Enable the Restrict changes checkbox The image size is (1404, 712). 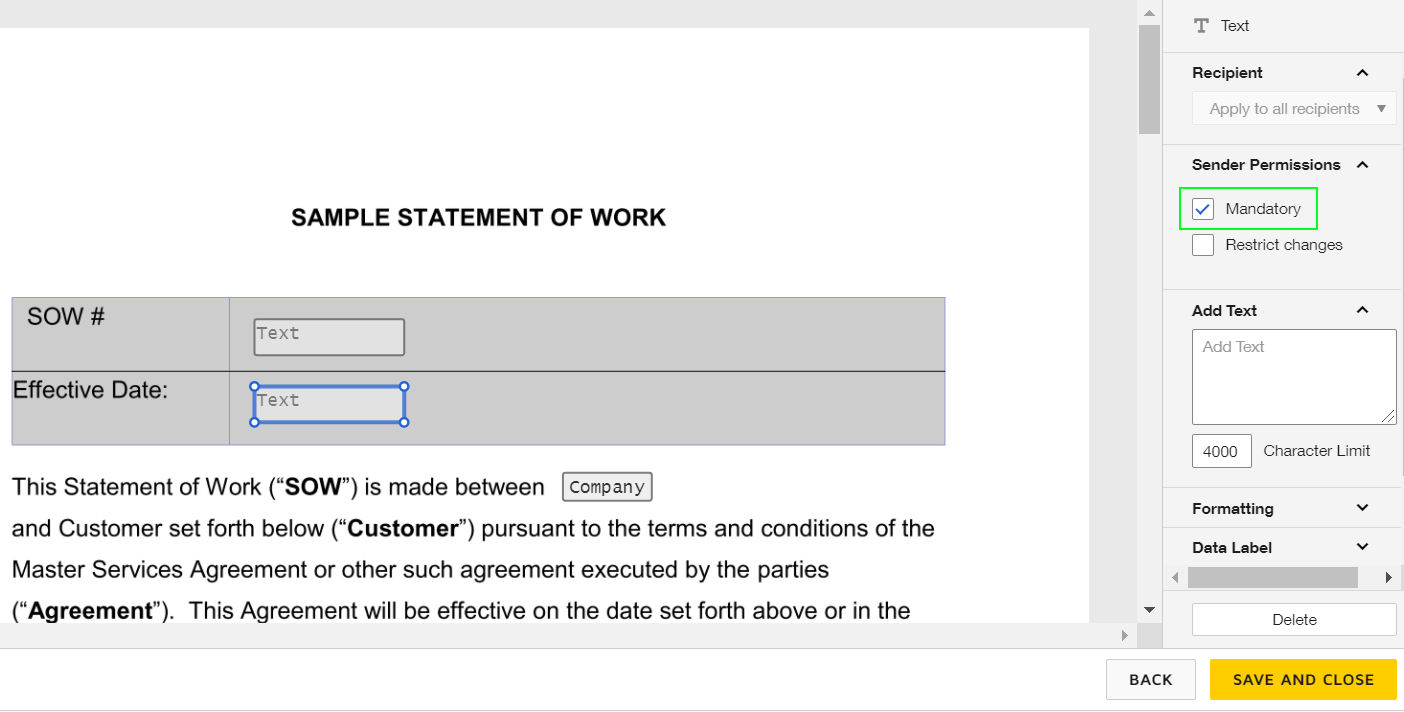(1202, 244)
